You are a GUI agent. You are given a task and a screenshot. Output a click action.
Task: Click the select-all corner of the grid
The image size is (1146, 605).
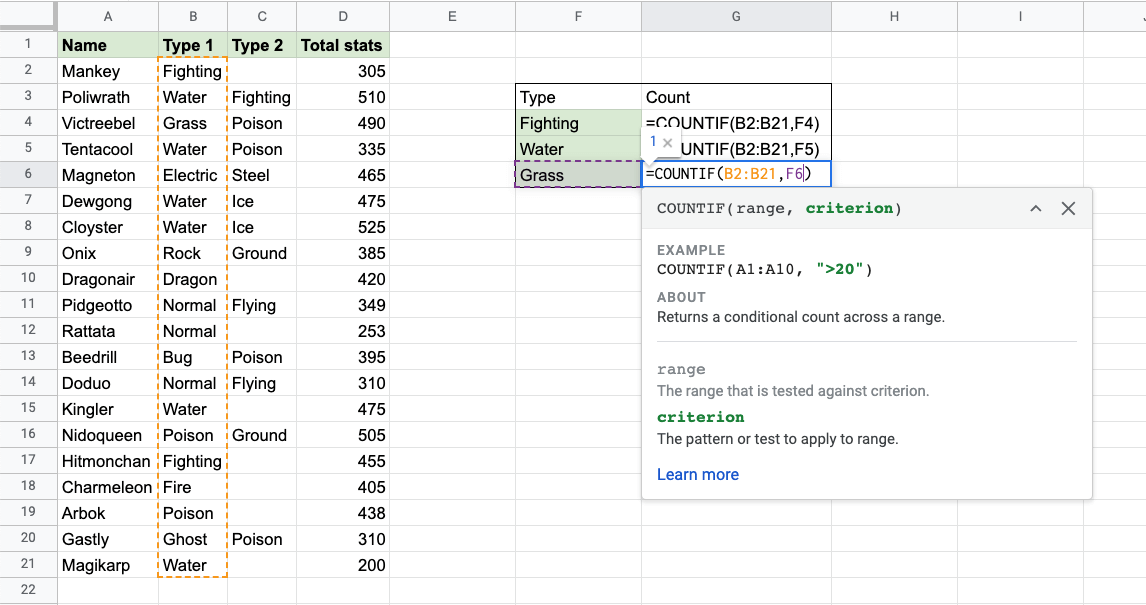pyautogui.click(x=28, y=15)
